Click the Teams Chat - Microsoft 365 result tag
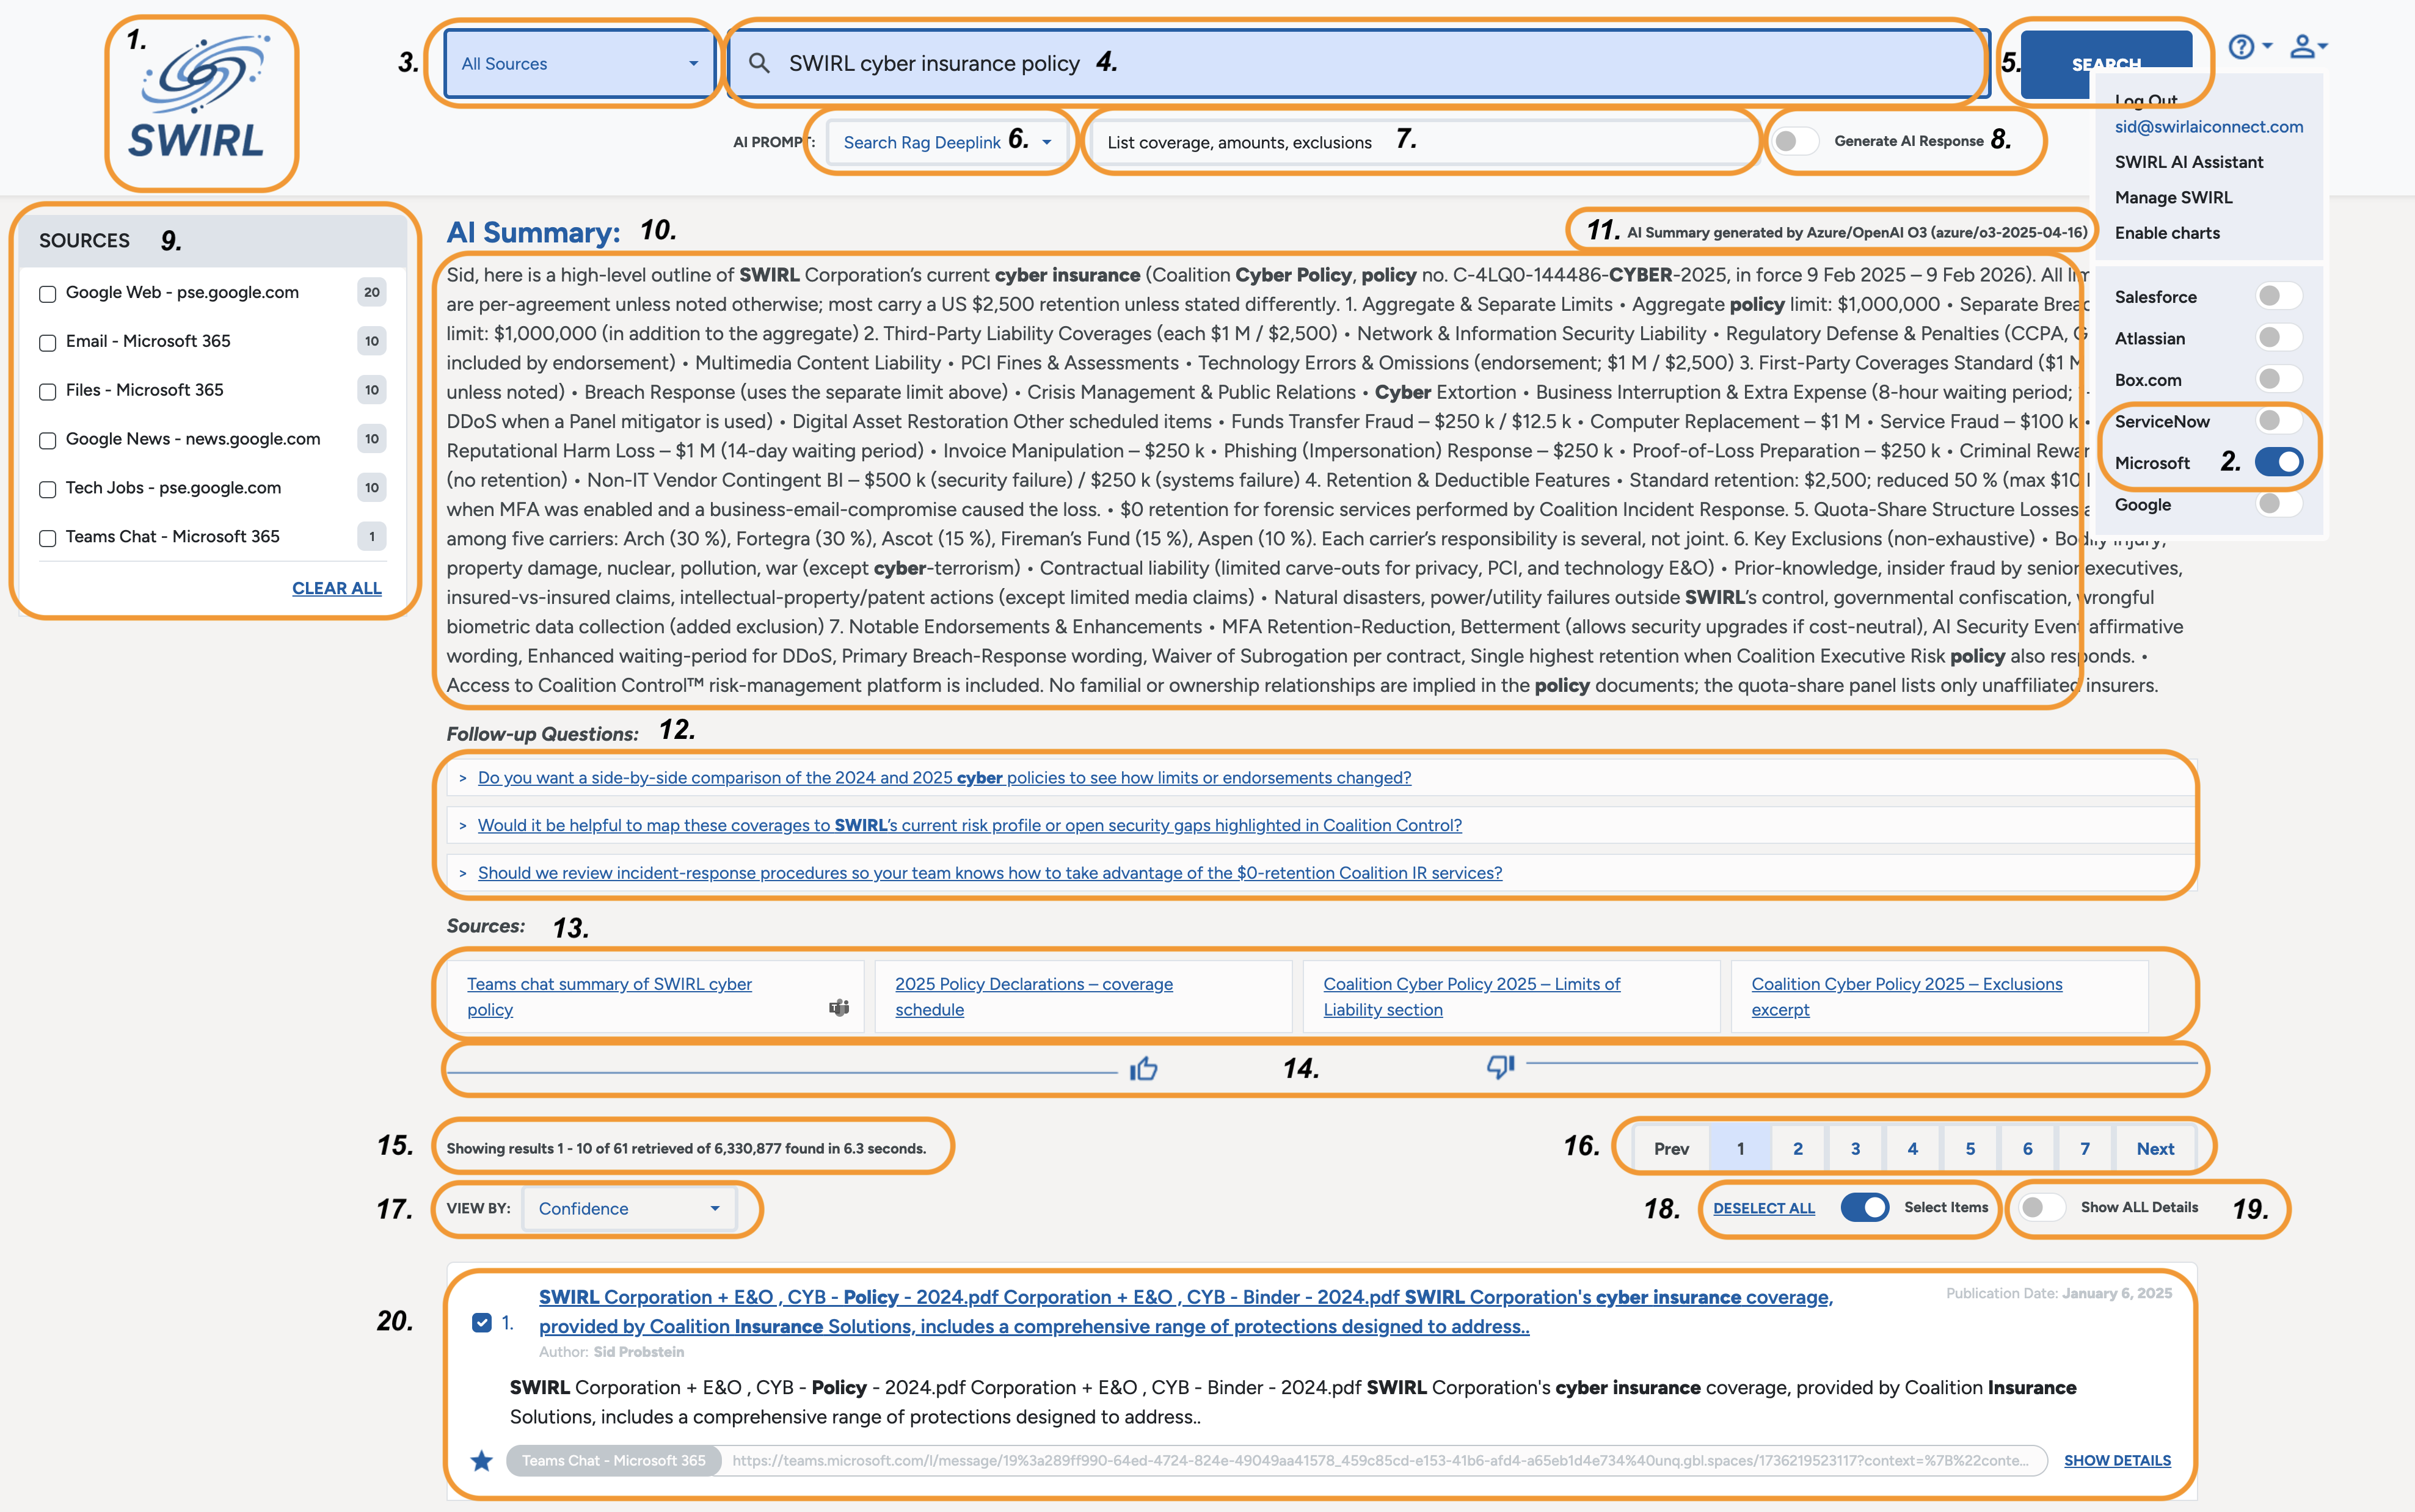The height and width of the screenshot is (1512, 2415). click(614, 1461)
